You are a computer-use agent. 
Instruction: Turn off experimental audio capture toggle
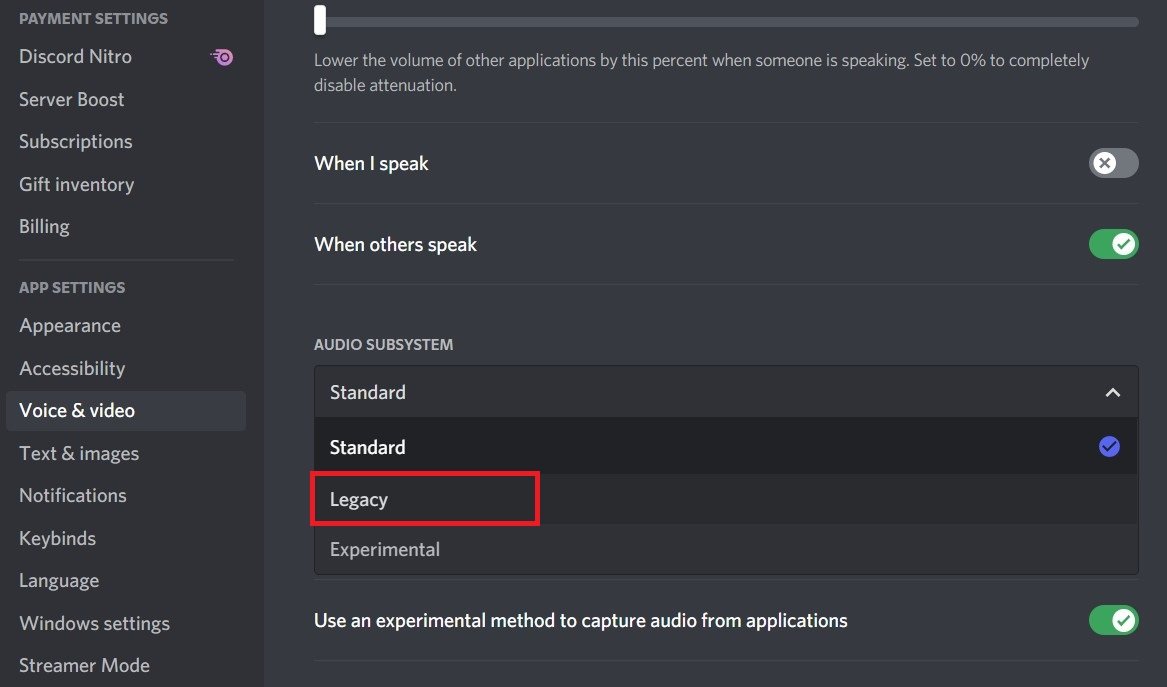[x=1113, y=621]
